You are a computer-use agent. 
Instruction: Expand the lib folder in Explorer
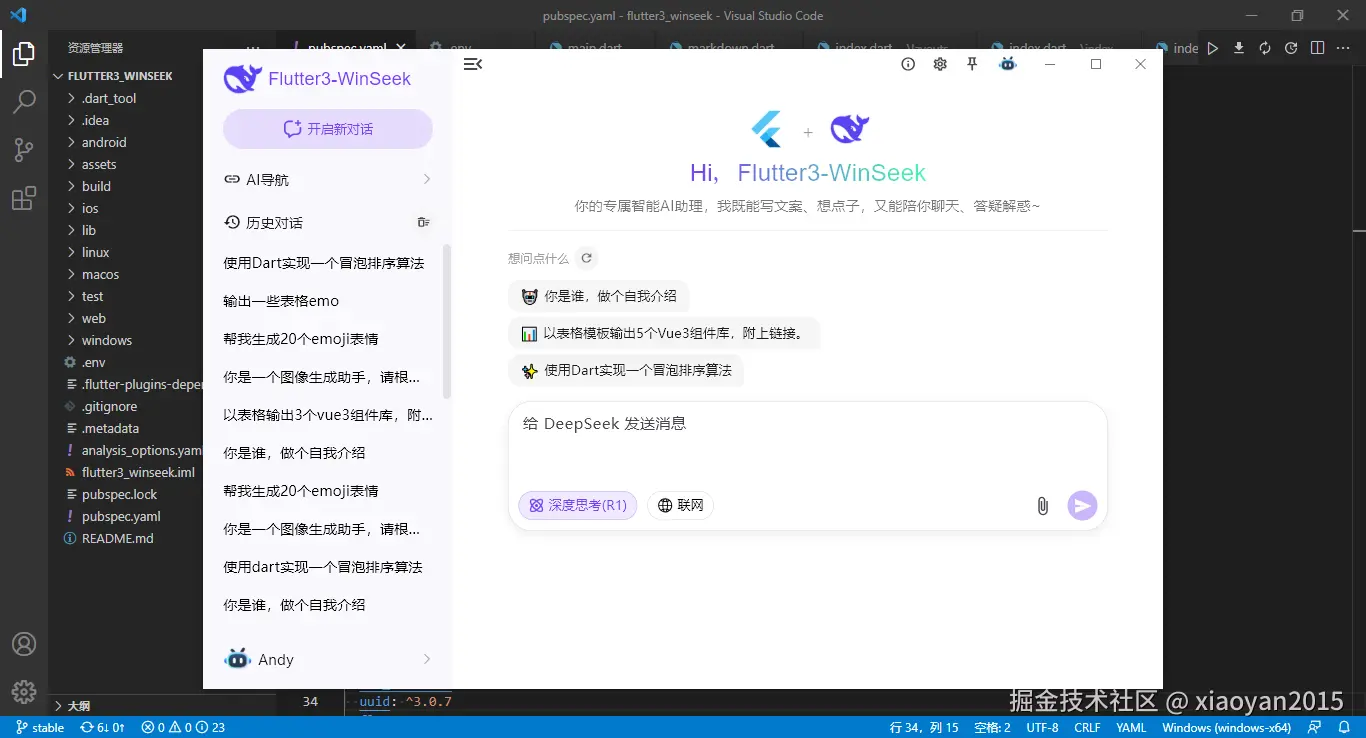coord(90,230)
